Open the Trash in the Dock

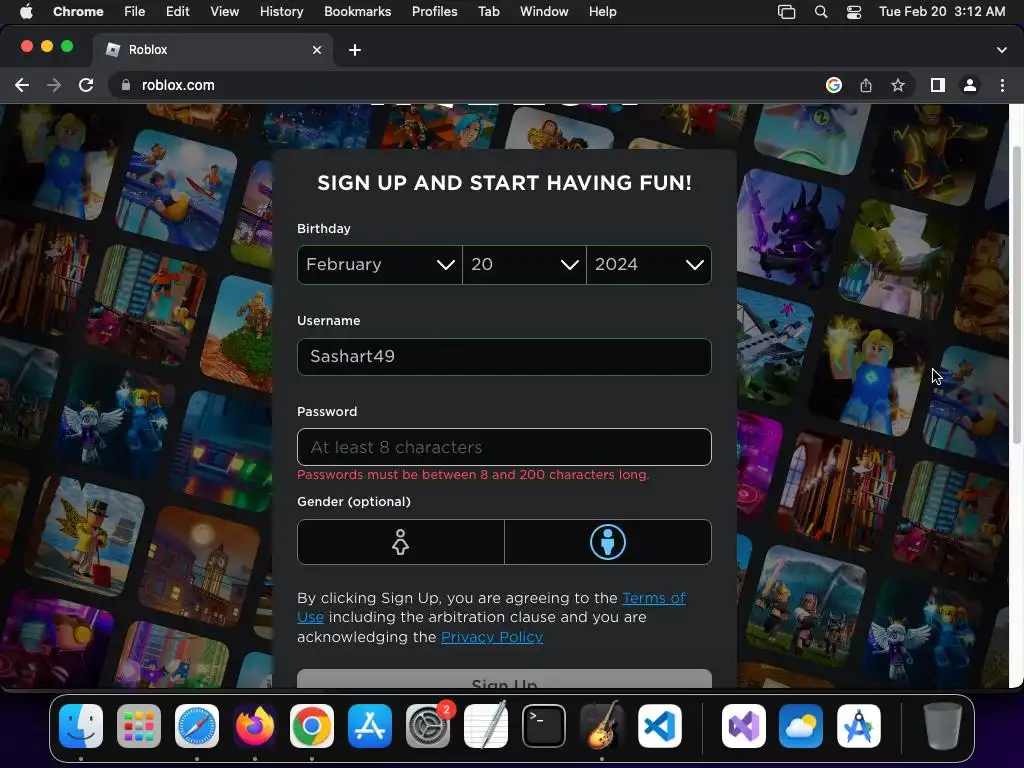(942, 726)
